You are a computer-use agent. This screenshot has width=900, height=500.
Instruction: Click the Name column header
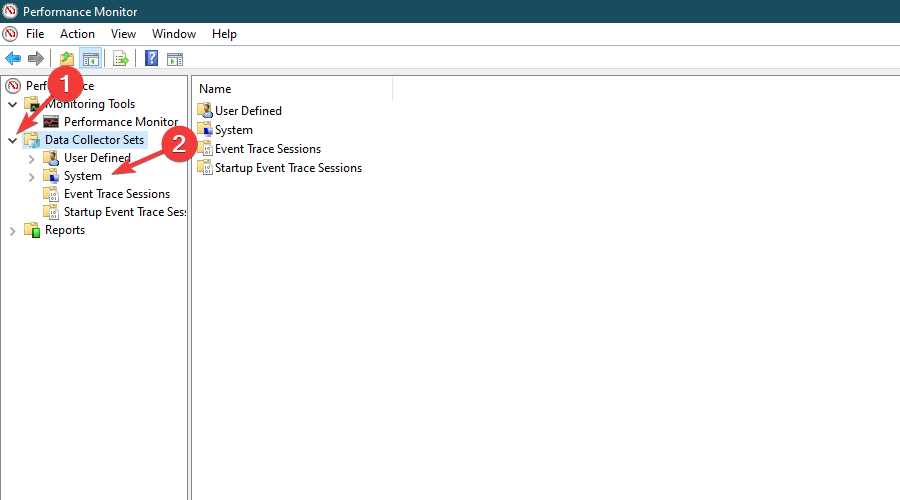pos(293,89)
